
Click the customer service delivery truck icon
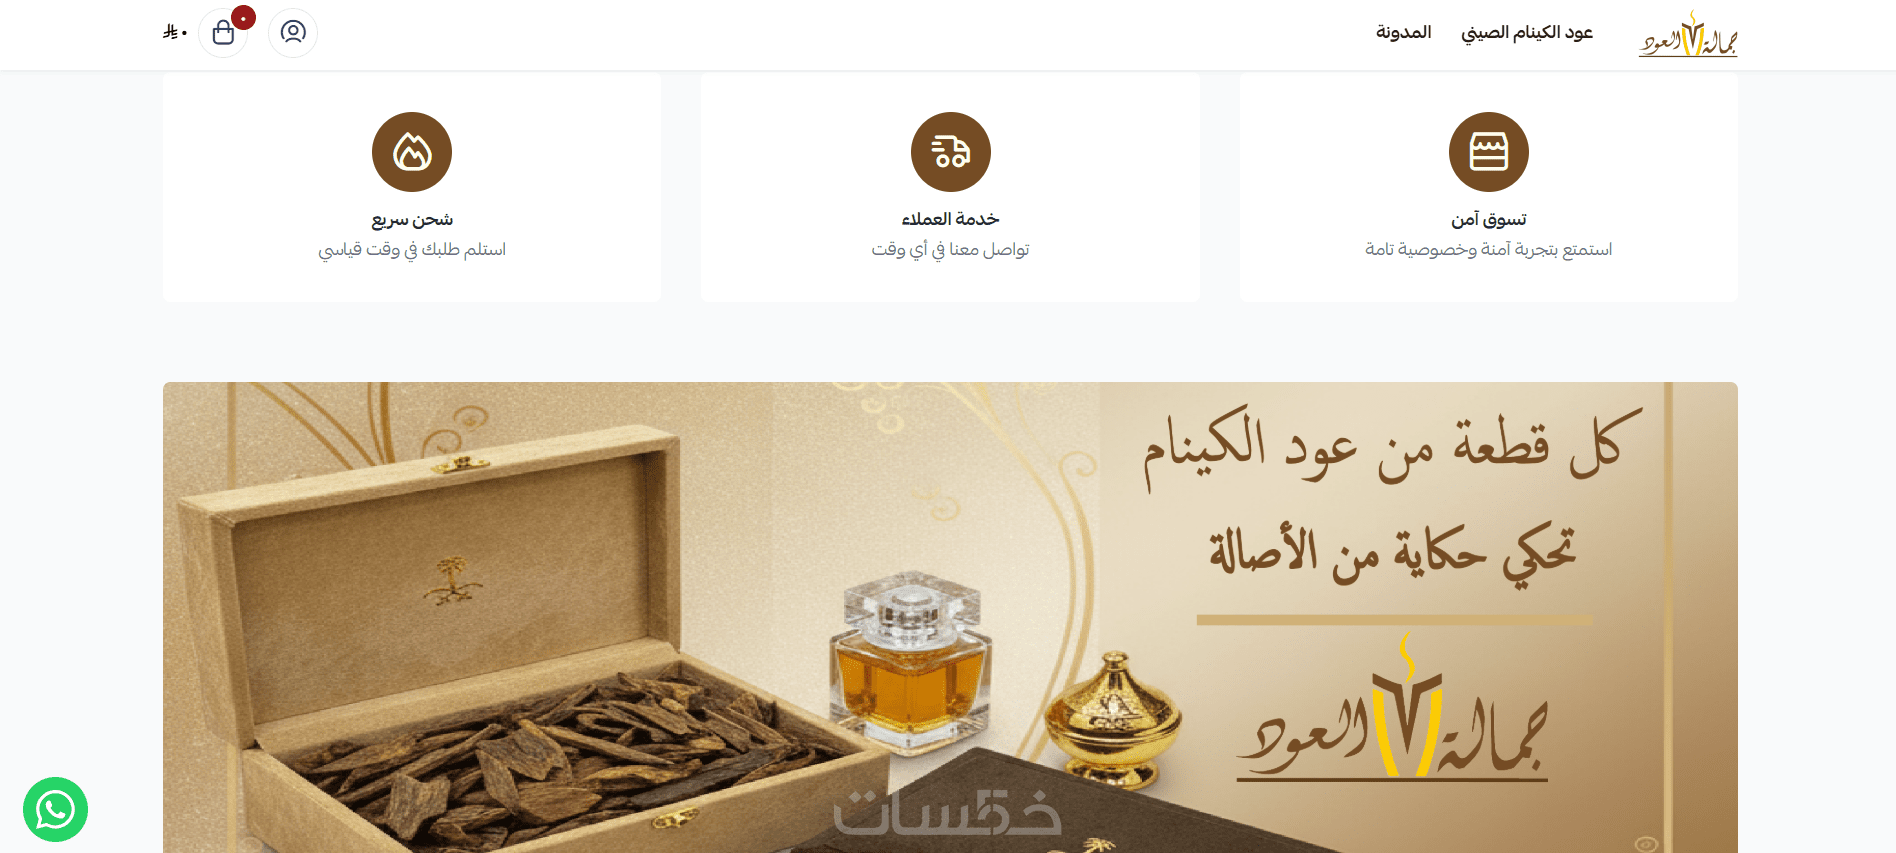click(950, 152)
